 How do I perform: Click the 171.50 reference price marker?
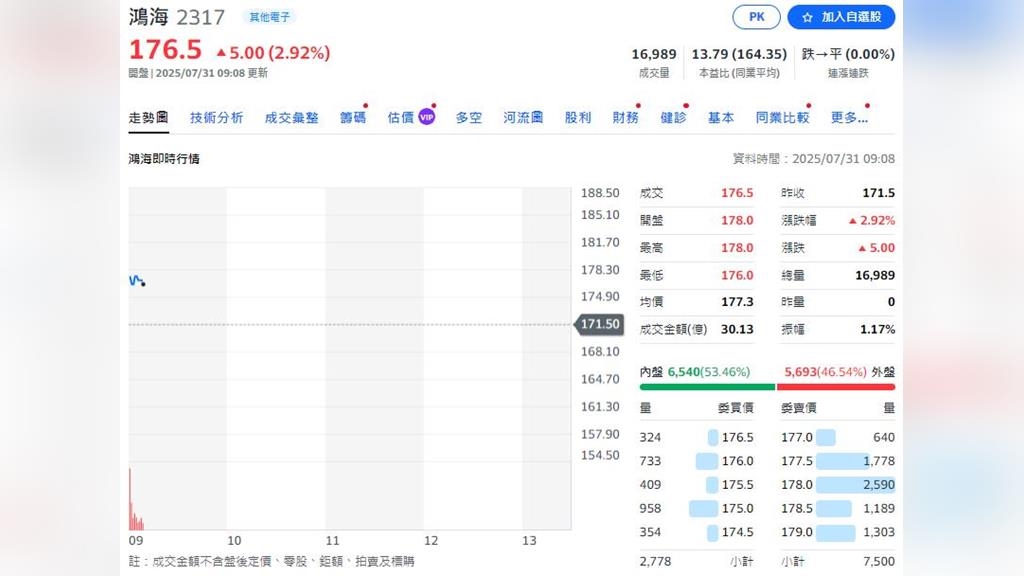599,325
